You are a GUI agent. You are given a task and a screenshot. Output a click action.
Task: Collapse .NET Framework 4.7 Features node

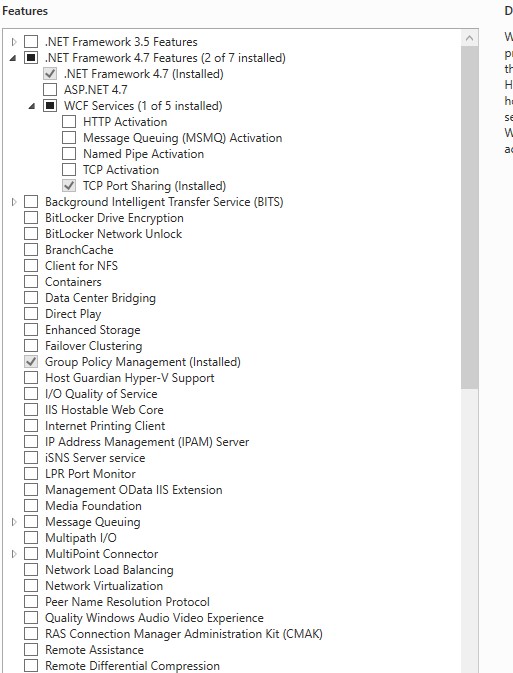coord(13,58)
